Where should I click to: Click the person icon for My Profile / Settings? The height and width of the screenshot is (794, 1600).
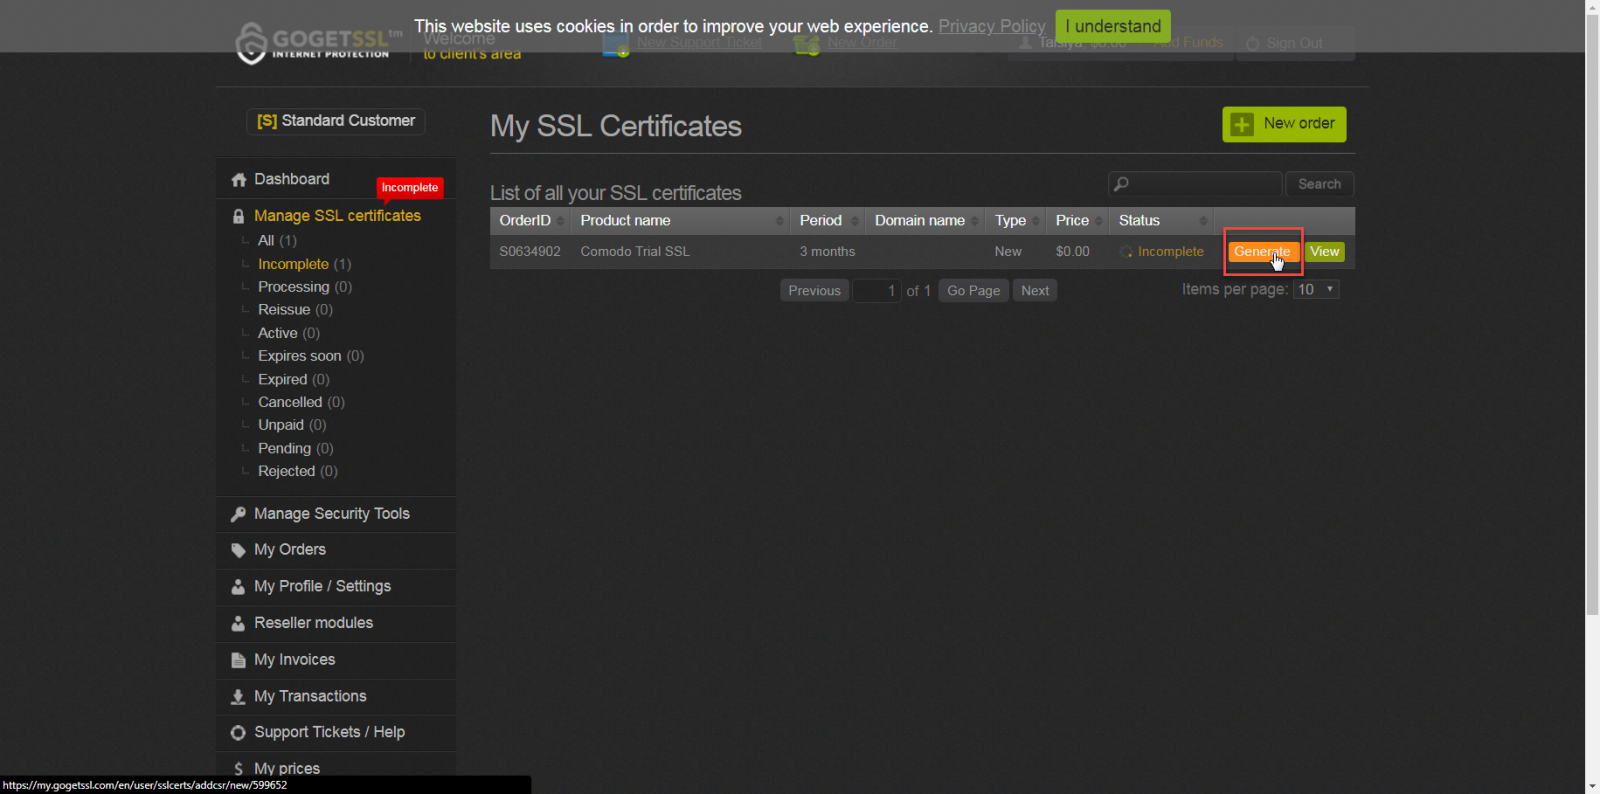238,587
